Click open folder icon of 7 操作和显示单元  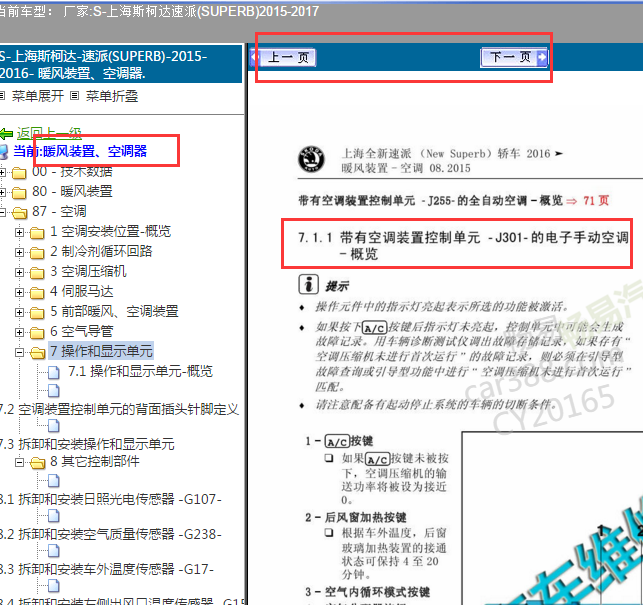click(x=37, y=353)
